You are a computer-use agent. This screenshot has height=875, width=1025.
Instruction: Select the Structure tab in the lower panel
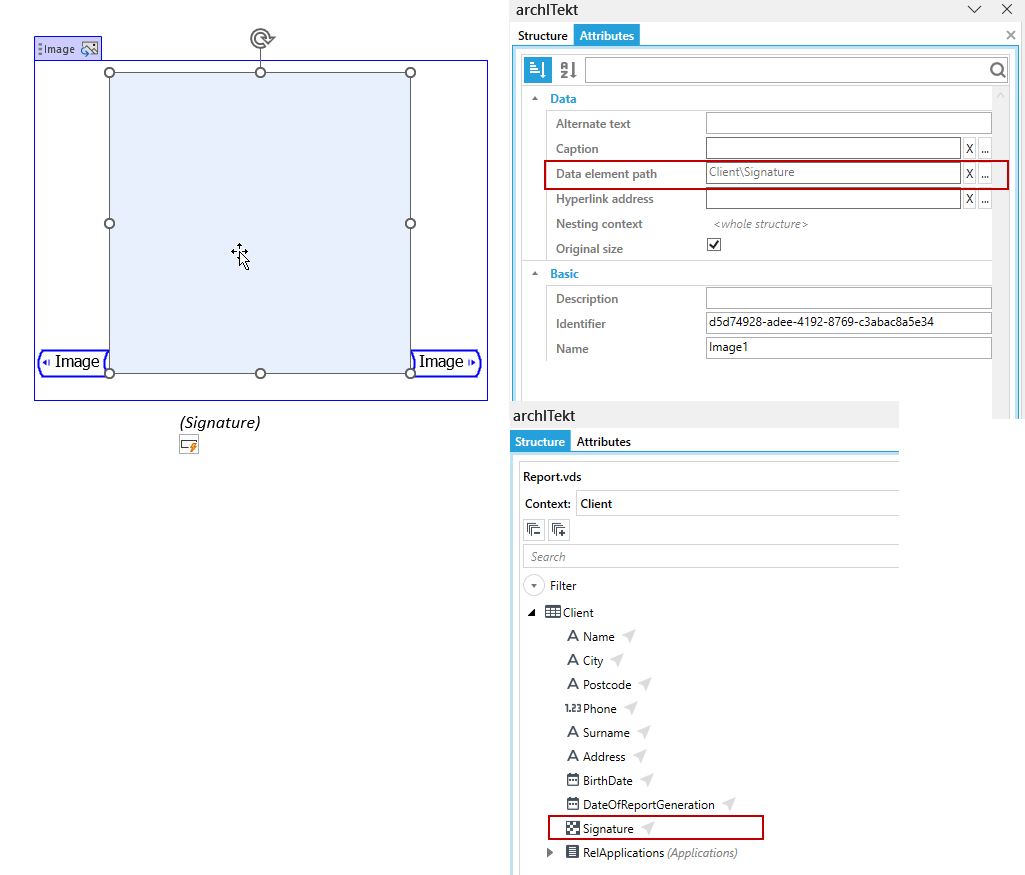point(540,442)
